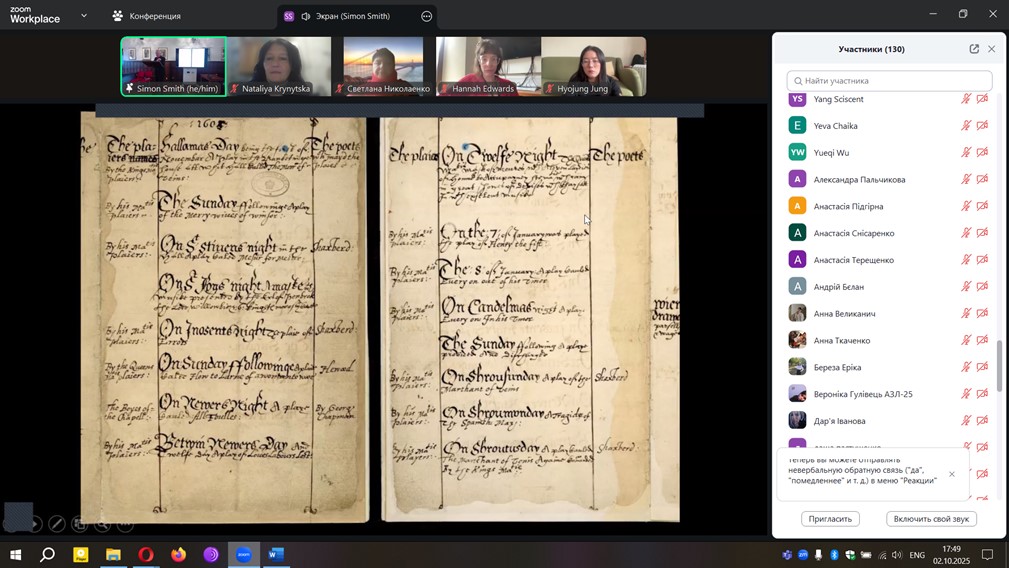Toggle mute for Анастасія Підгірна
The image size is (1009, 568).
click(966, 206)
